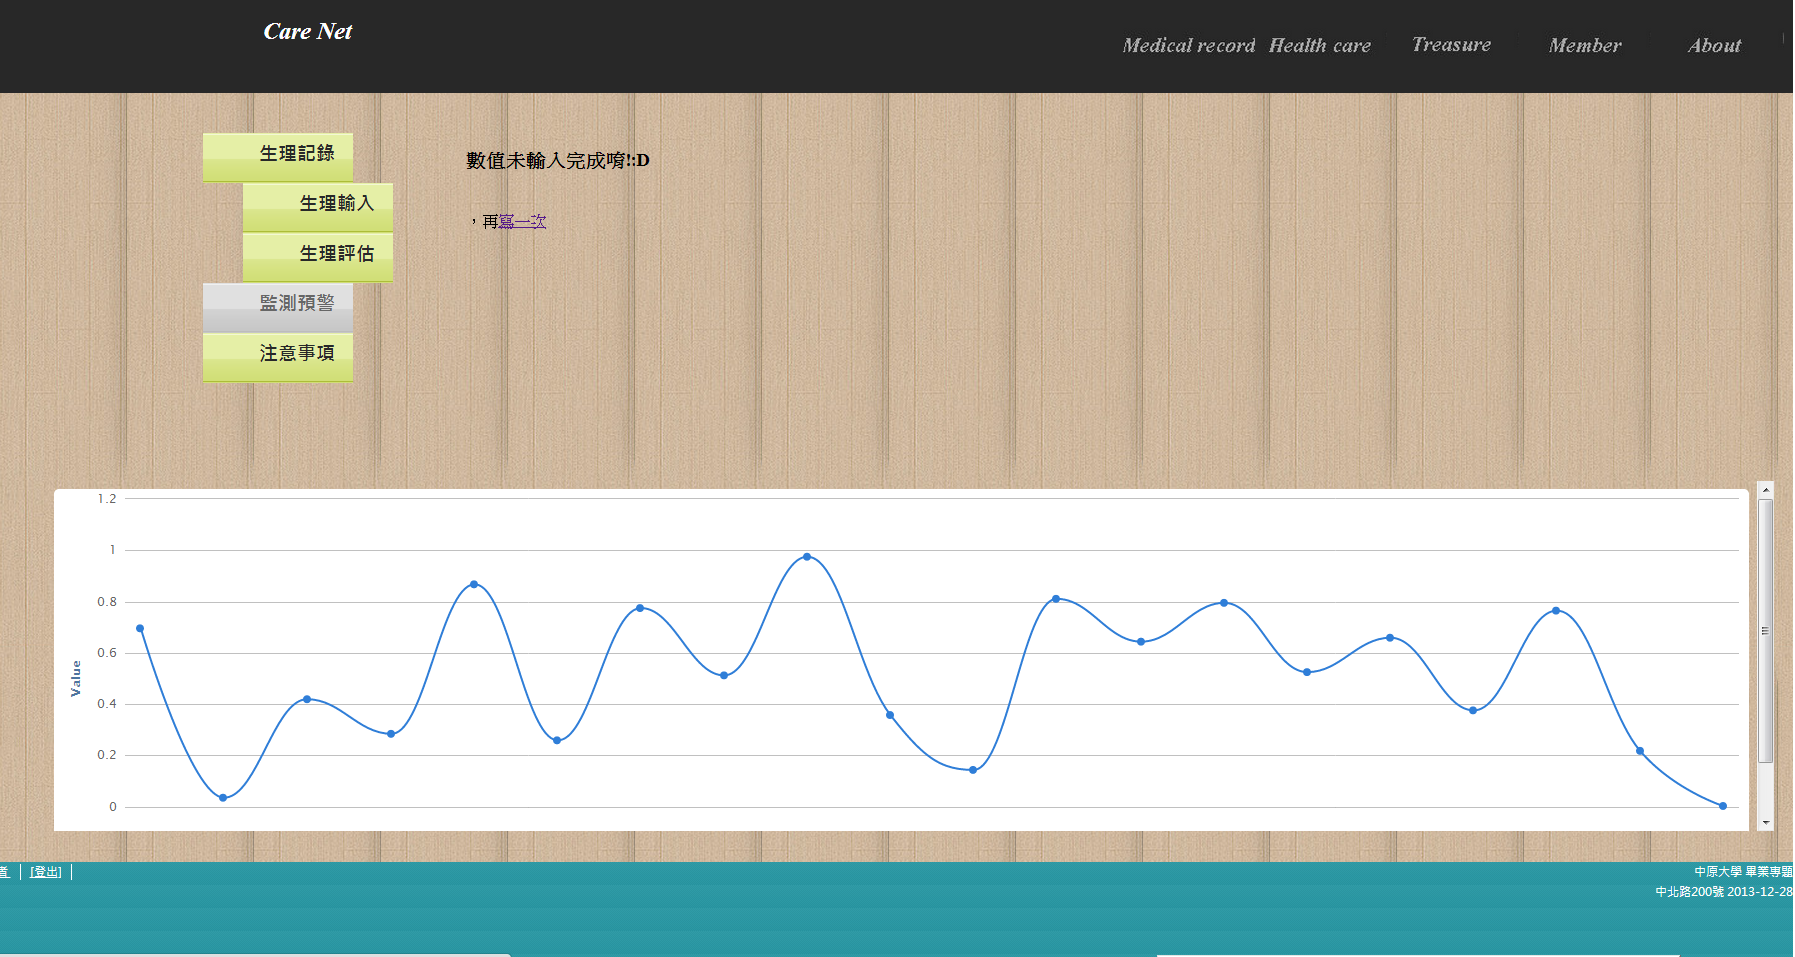Click the chart scrollbar up arrow
The image size is (1795, 957).
pos(1766,490)
